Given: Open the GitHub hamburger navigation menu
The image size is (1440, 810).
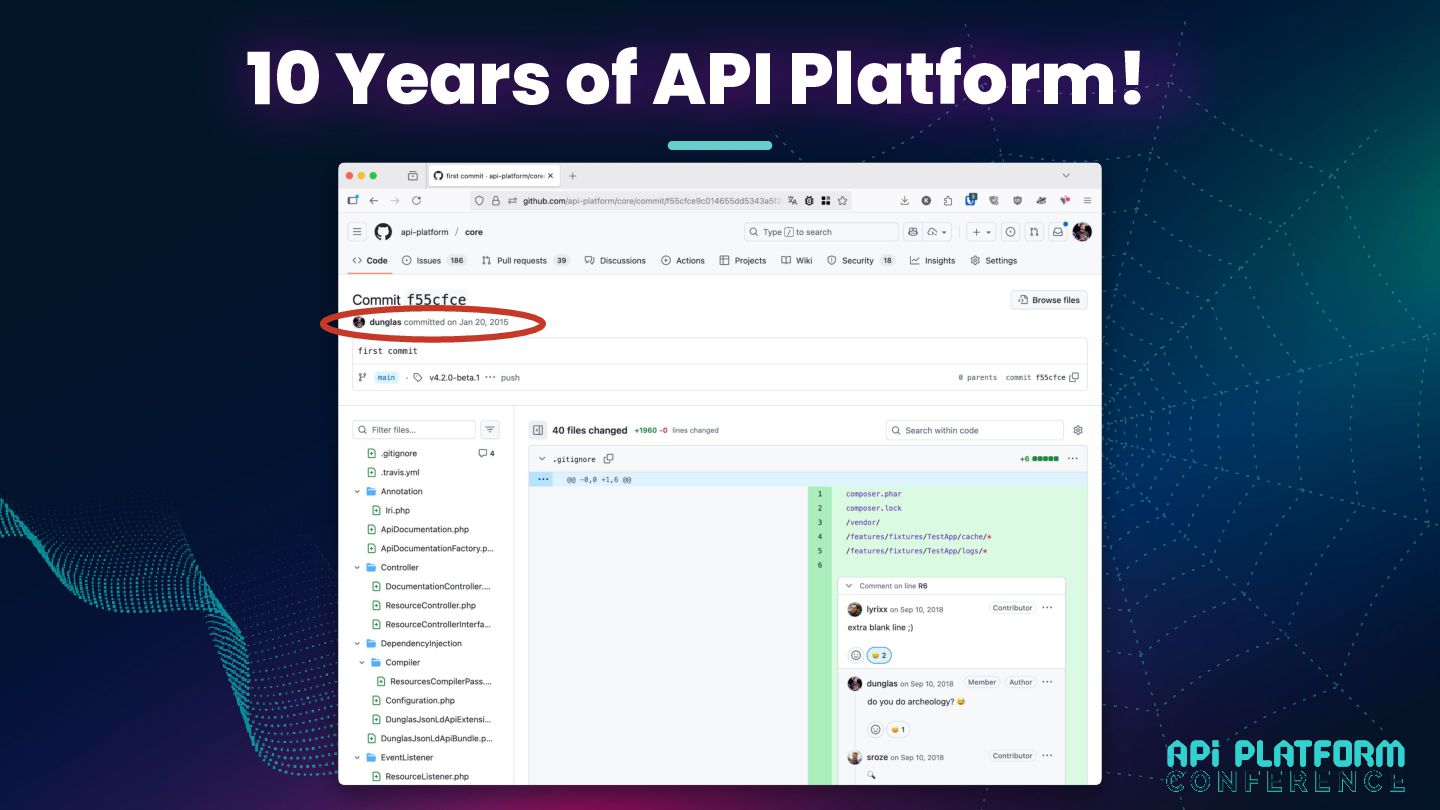Looking at the screenshot, I should pyautogui.click(x=357, y=232).
